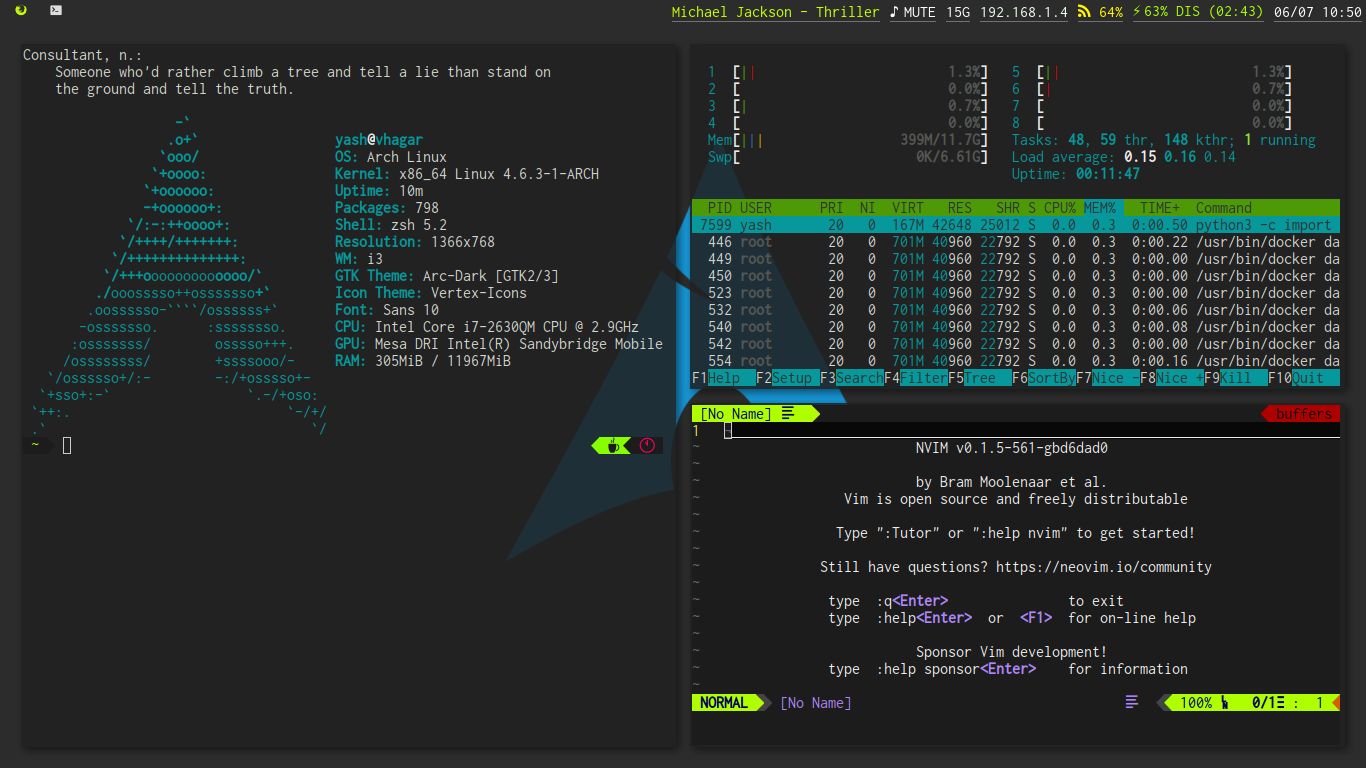Select docker process row PID 446
Image resolution: width=1366 pixels, height=768 pixels.
pos(1016,242)
